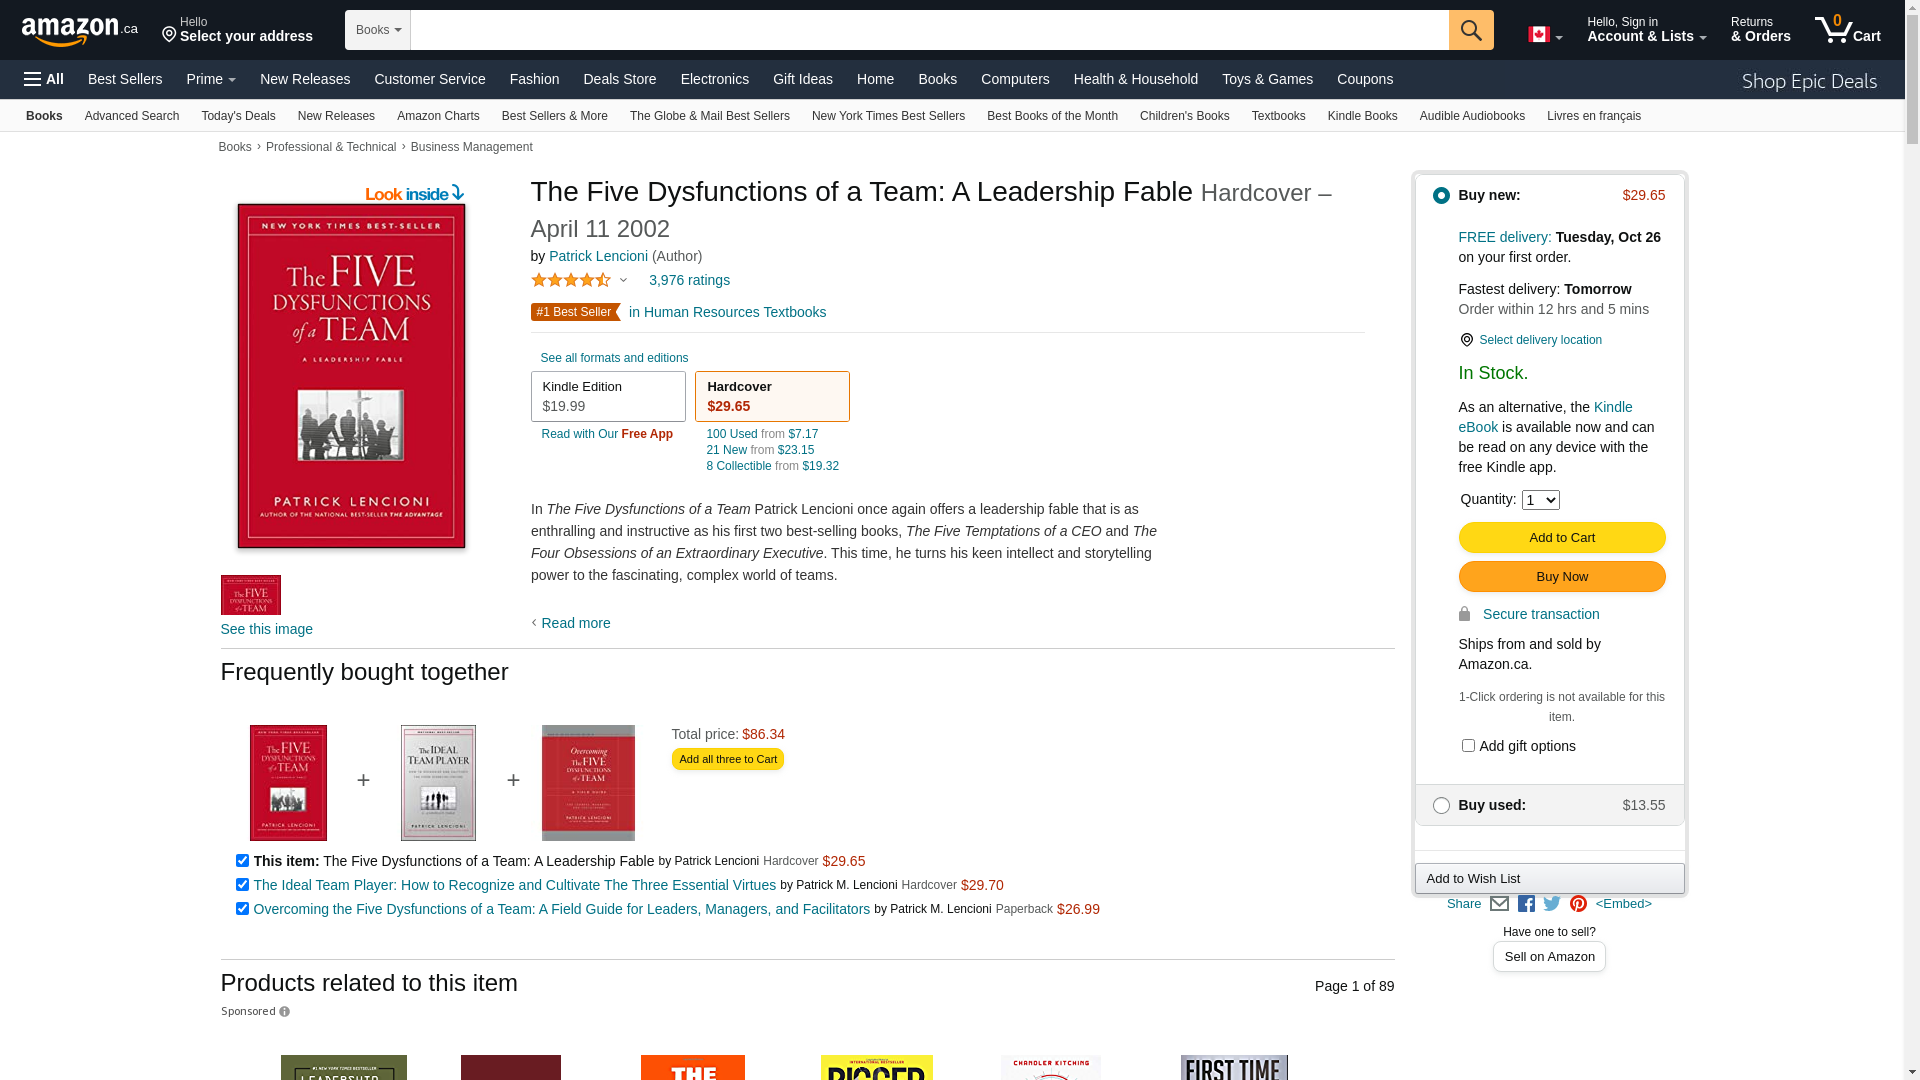Click into the search text field
The height and width of the screenshot is (1080, 1920).
point(929,30)
